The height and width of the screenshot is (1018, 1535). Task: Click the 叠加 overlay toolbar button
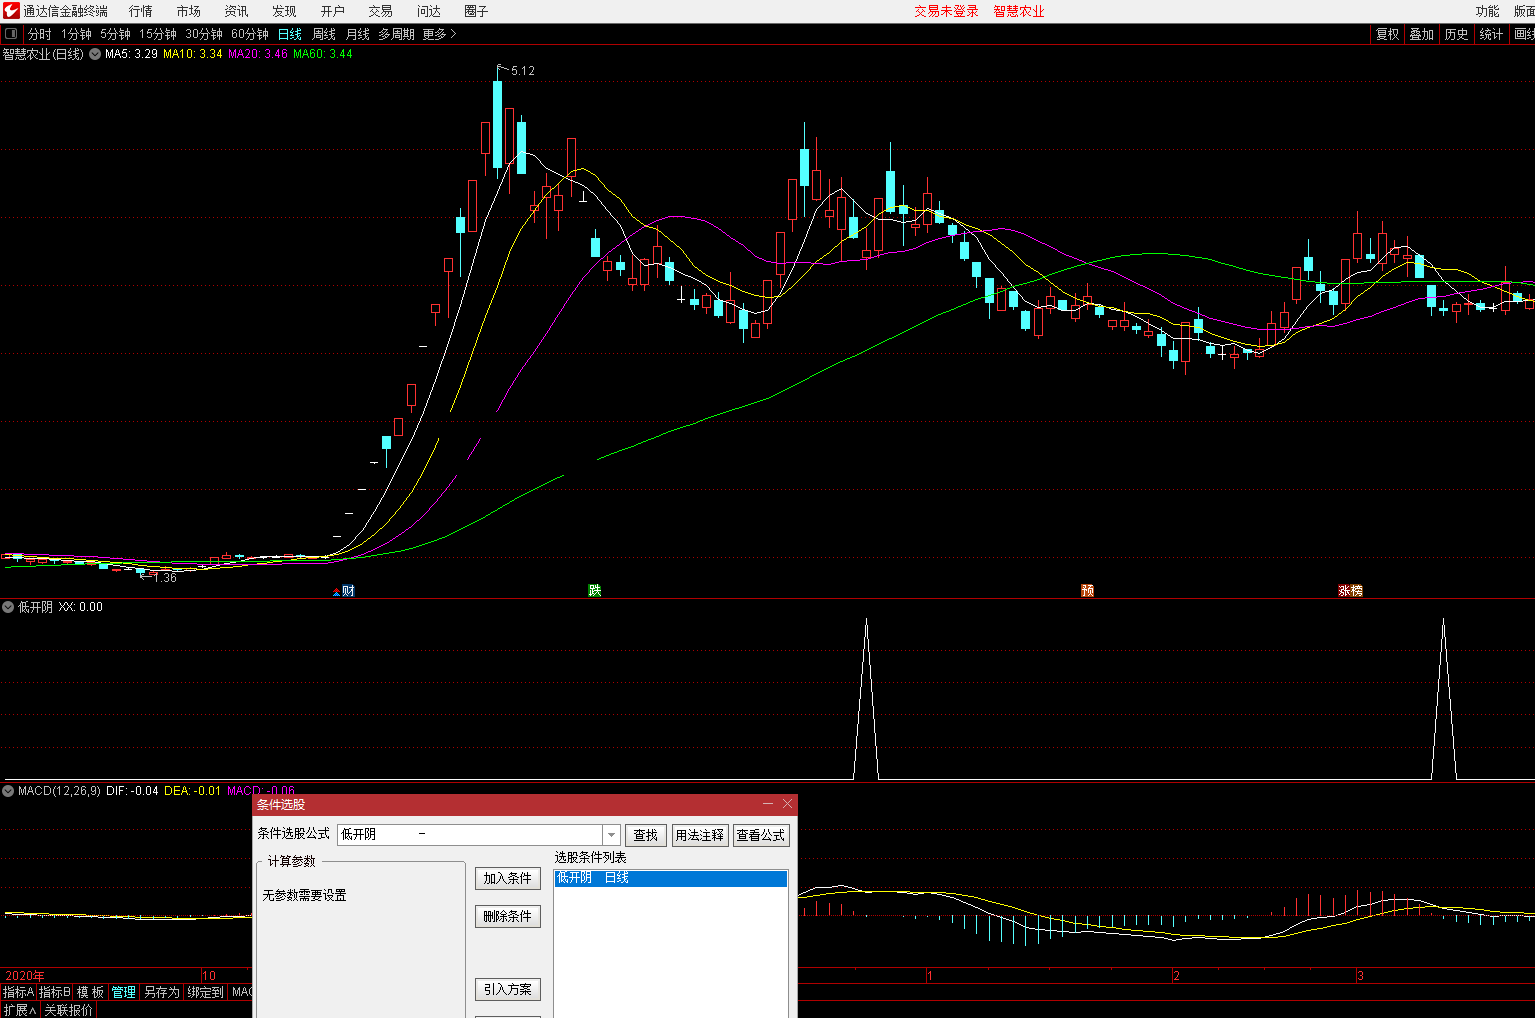[x=1422, y=34]
